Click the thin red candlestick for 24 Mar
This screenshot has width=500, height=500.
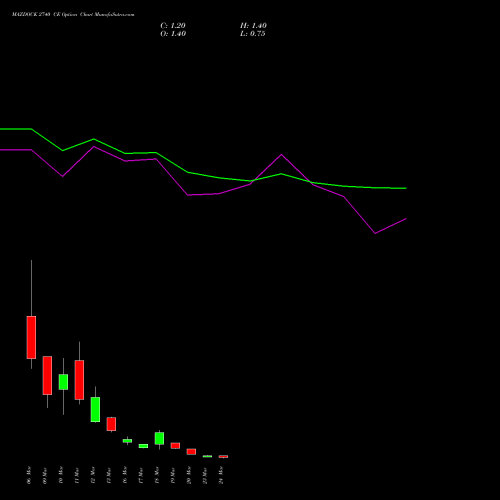tap(223, 456)
